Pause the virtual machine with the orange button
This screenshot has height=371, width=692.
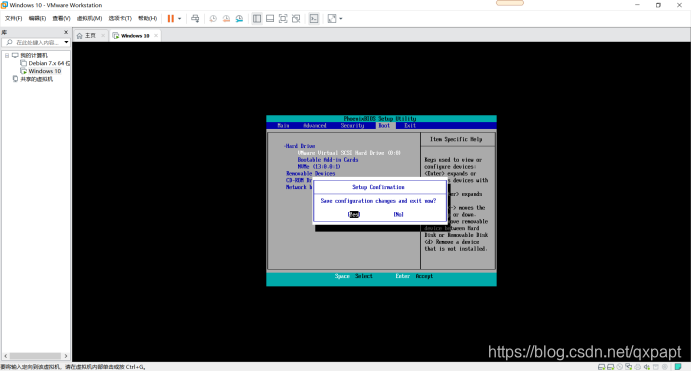170,19
